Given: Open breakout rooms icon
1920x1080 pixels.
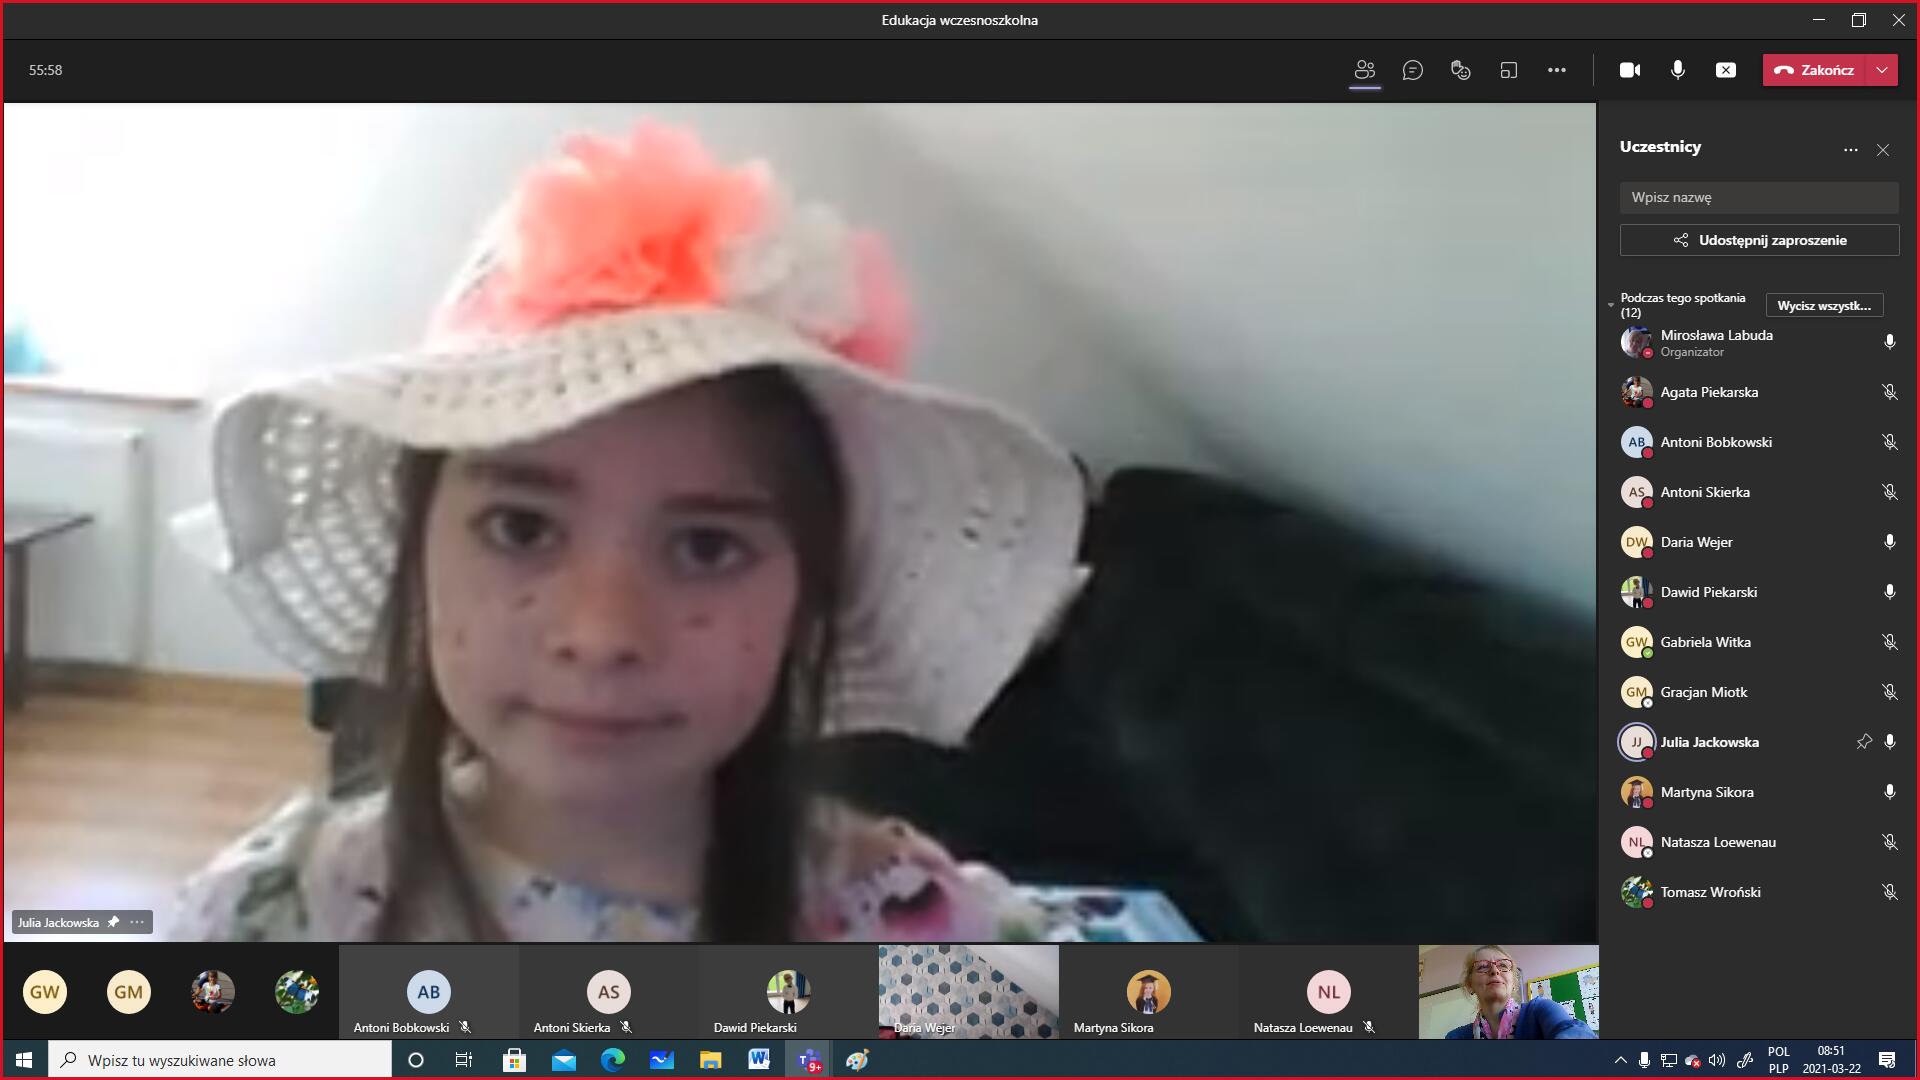Looking at the screenshot, I should (1508, 70).
